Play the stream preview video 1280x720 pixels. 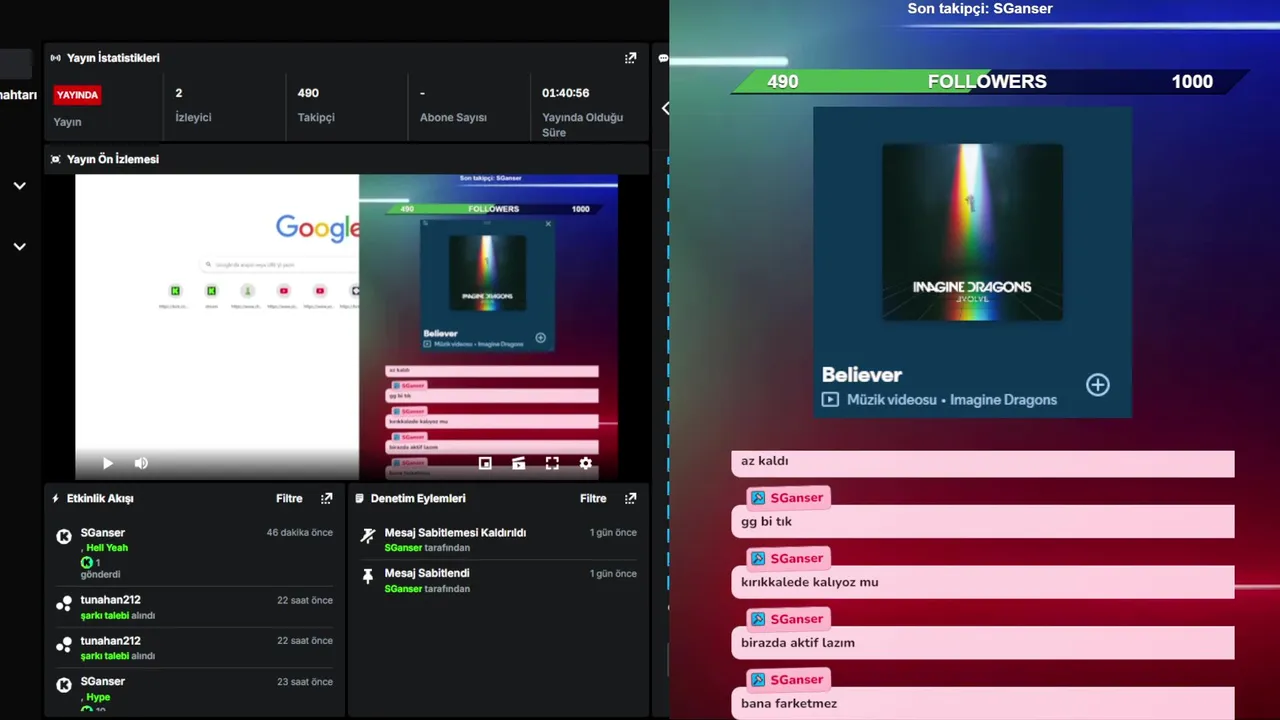(x=108, y=463)
